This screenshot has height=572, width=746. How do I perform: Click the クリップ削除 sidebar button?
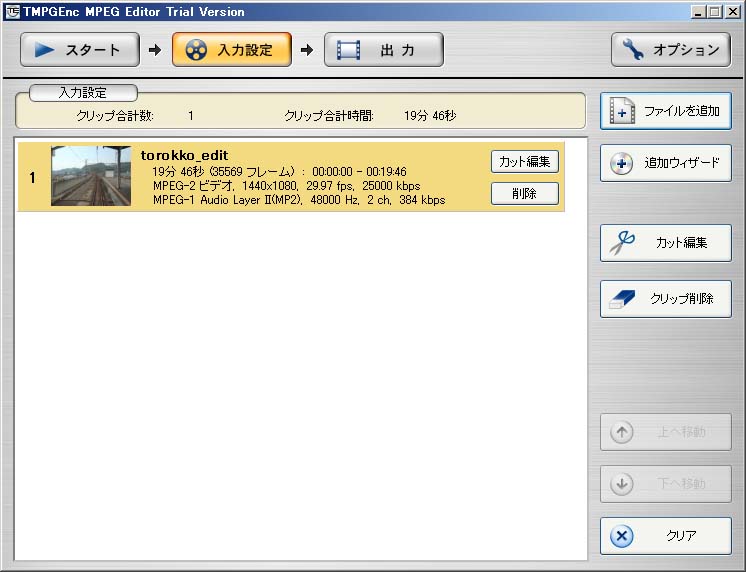666,299
